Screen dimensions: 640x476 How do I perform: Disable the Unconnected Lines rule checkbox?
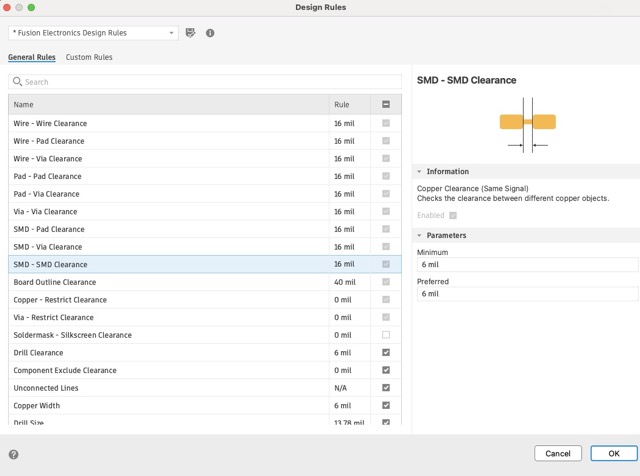click(x=386, y=388)
